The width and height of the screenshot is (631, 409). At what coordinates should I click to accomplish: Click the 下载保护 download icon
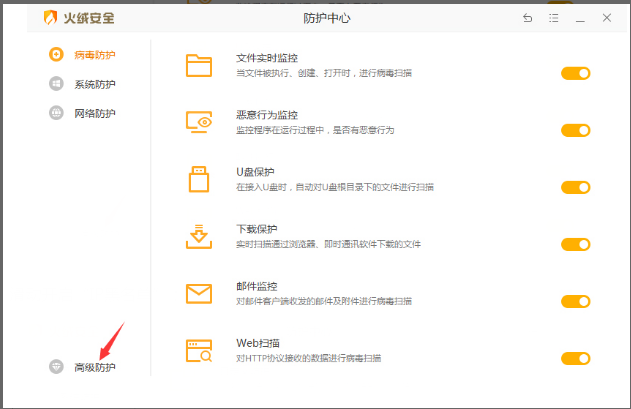[199, 236]
